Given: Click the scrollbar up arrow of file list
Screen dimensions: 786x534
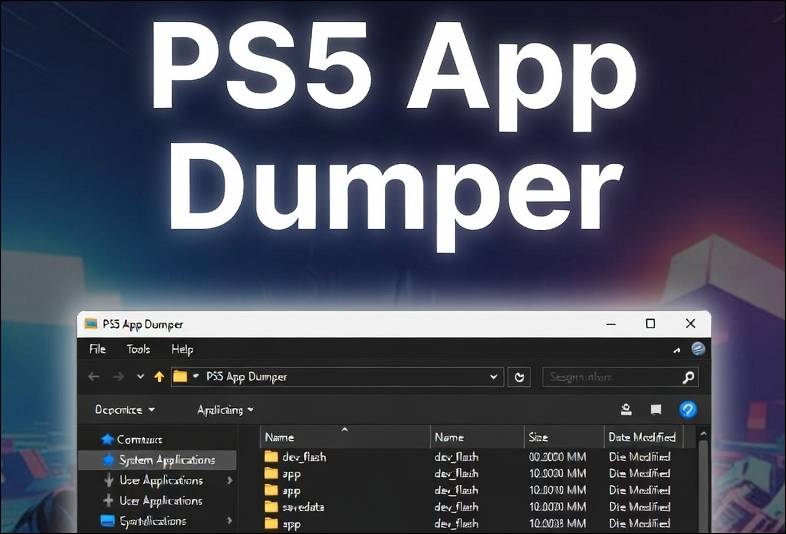Looking at the screenshot, I should point(703,434).
